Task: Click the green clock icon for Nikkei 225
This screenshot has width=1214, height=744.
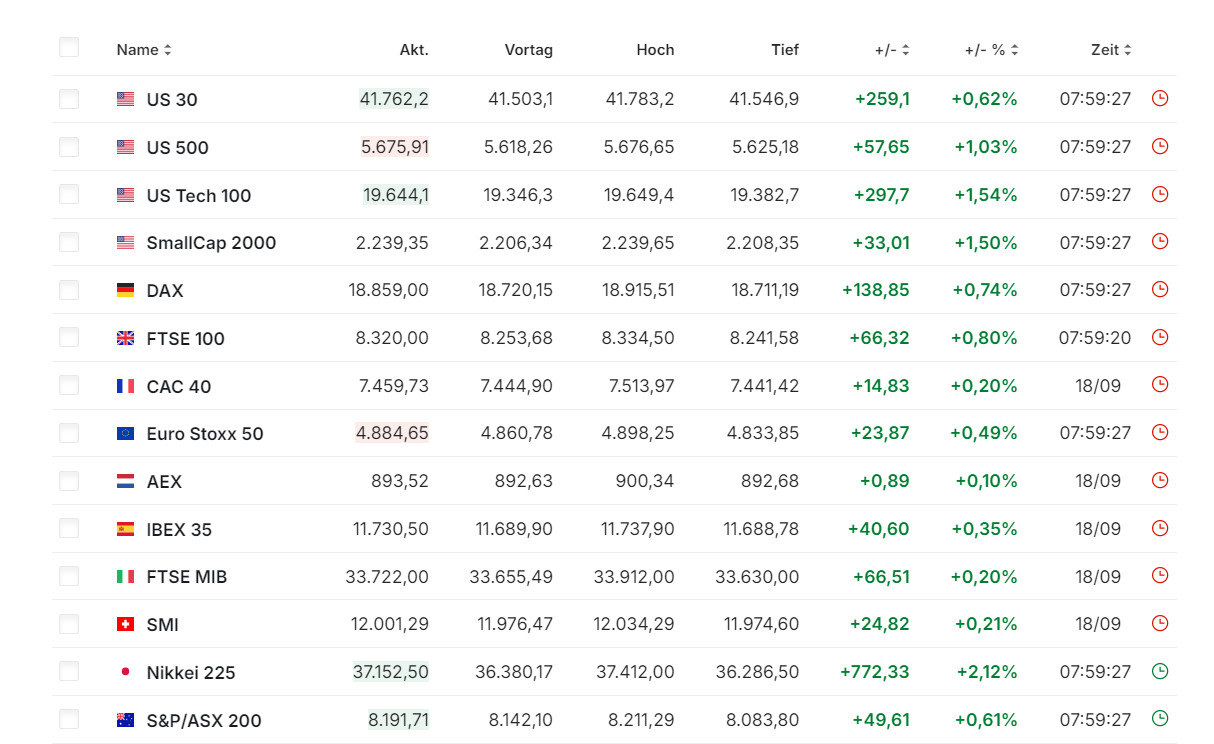Action: click(x=1160, y=671)
